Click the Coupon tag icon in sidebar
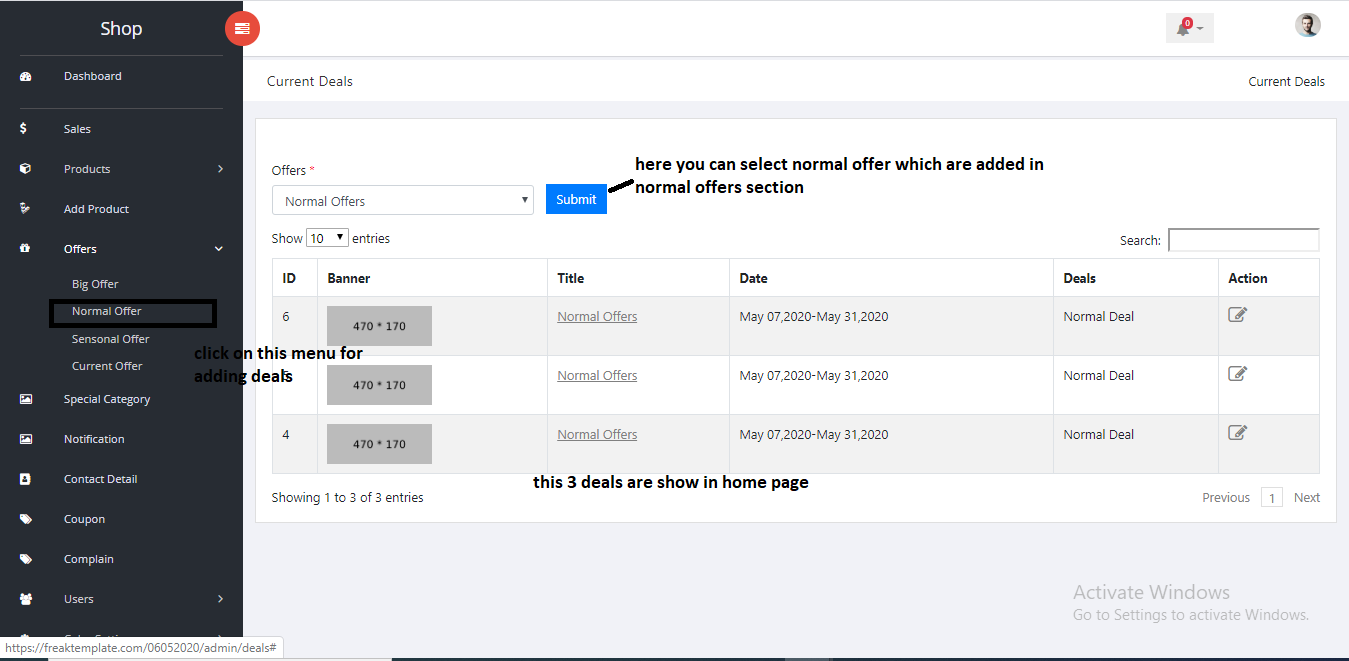Viewport: 1349px width, 661px height. tap(26, 520)
